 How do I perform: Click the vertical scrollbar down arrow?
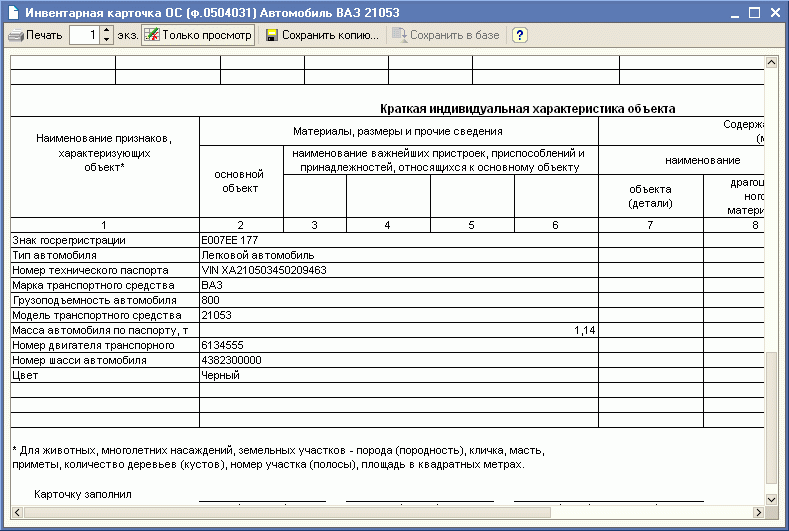click(771, 499)
